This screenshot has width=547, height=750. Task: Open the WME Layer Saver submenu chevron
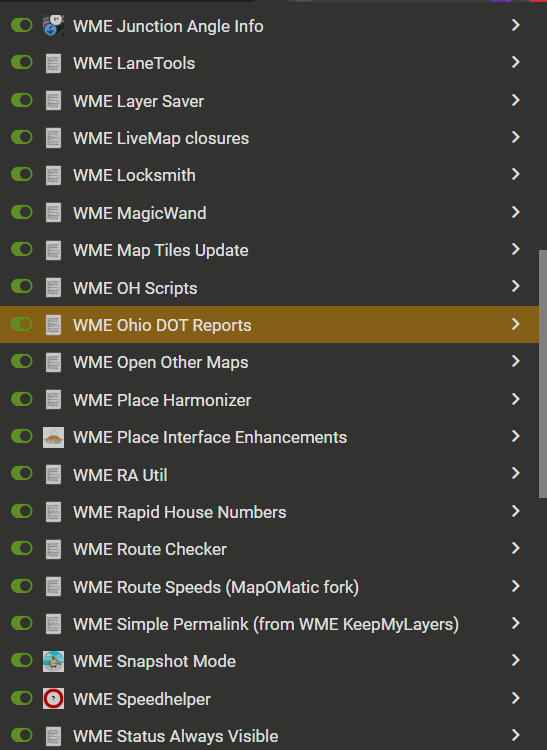coord(515,100)
